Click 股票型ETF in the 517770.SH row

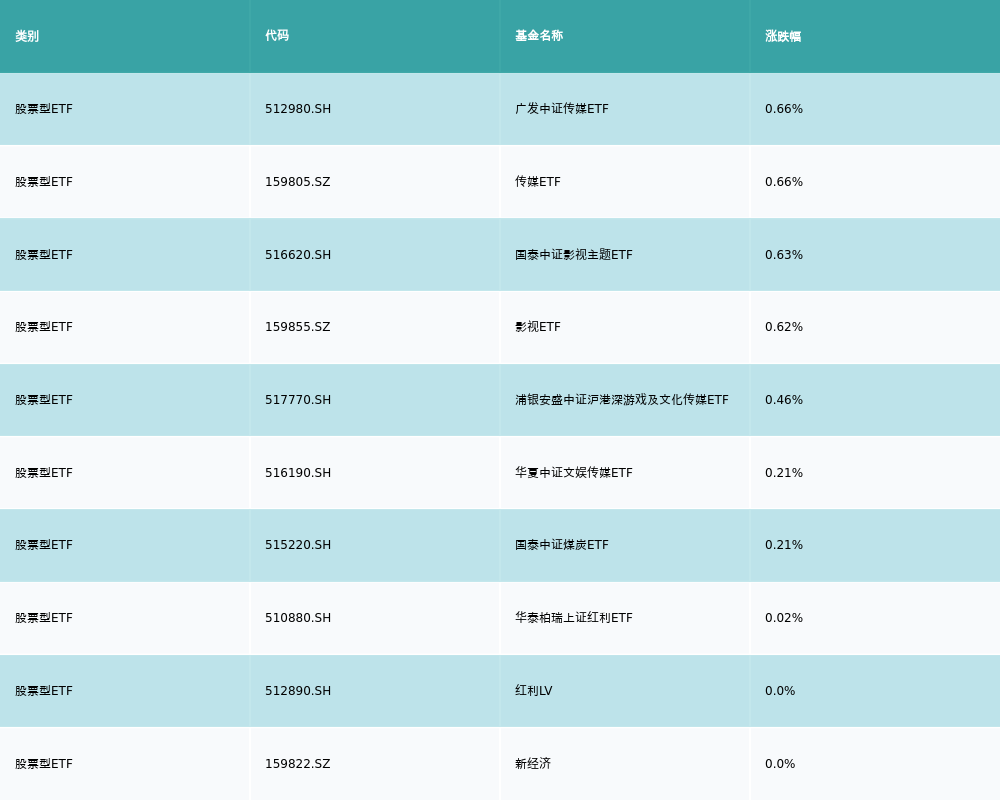pyautogui.click(x=44, y=400)
